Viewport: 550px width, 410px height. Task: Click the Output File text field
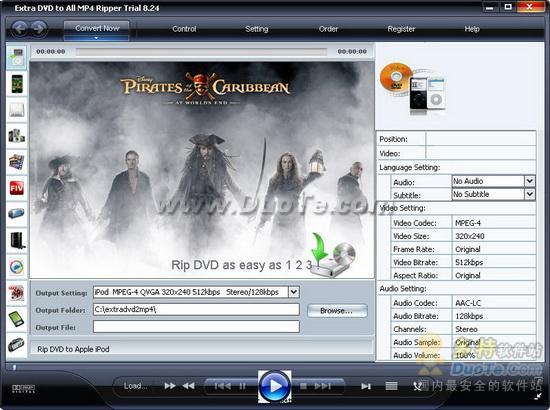(x=196, y=327)
